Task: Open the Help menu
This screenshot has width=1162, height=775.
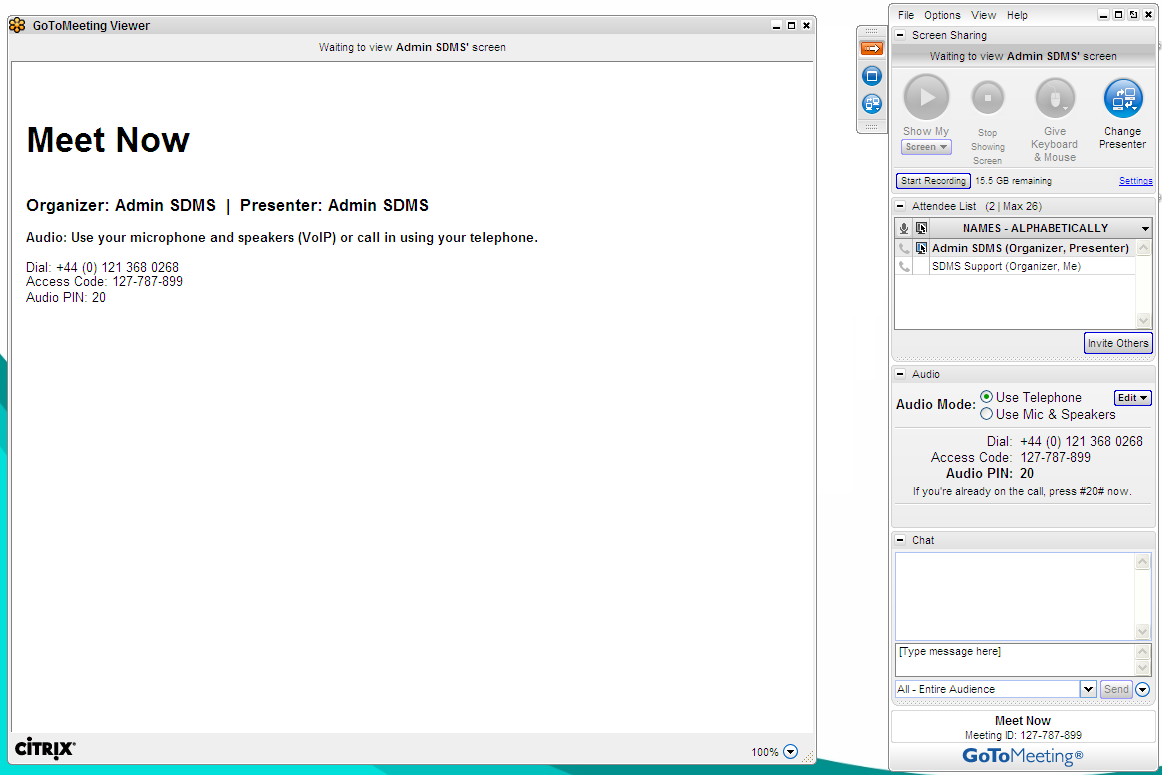Action: pos(1017,15)
